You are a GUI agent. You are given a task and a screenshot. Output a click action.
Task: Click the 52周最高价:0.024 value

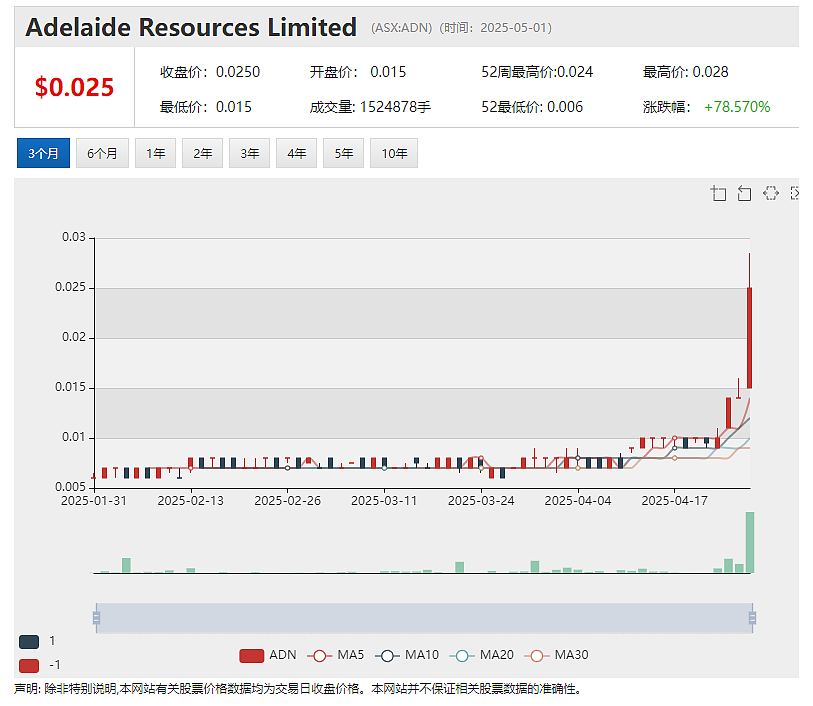click(537, 72)
